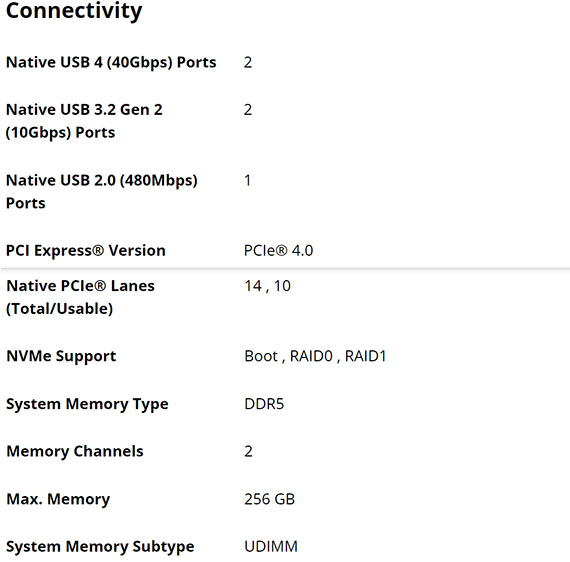Click the Memory Channels value 2

pyautogui.click(x=248, y=451)
